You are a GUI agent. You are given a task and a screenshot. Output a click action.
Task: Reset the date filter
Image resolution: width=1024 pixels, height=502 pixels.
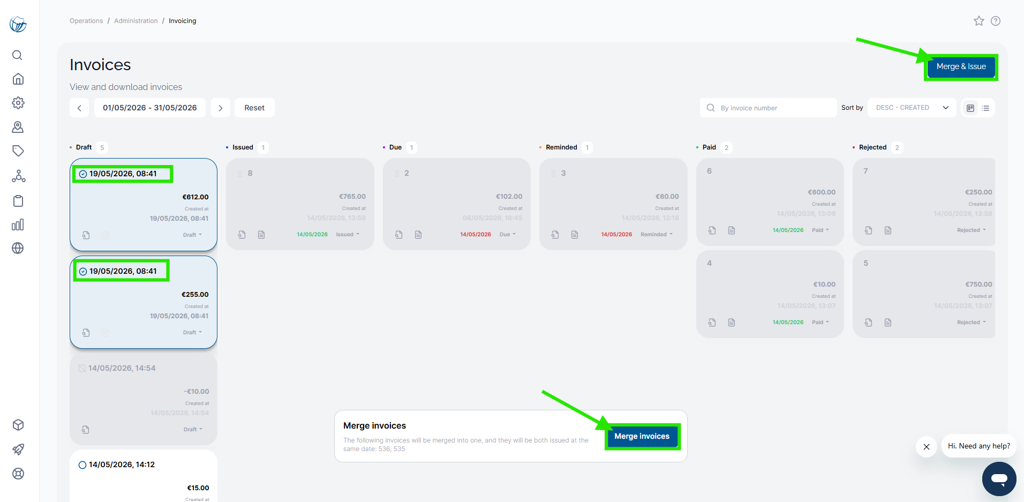[255, 108]
